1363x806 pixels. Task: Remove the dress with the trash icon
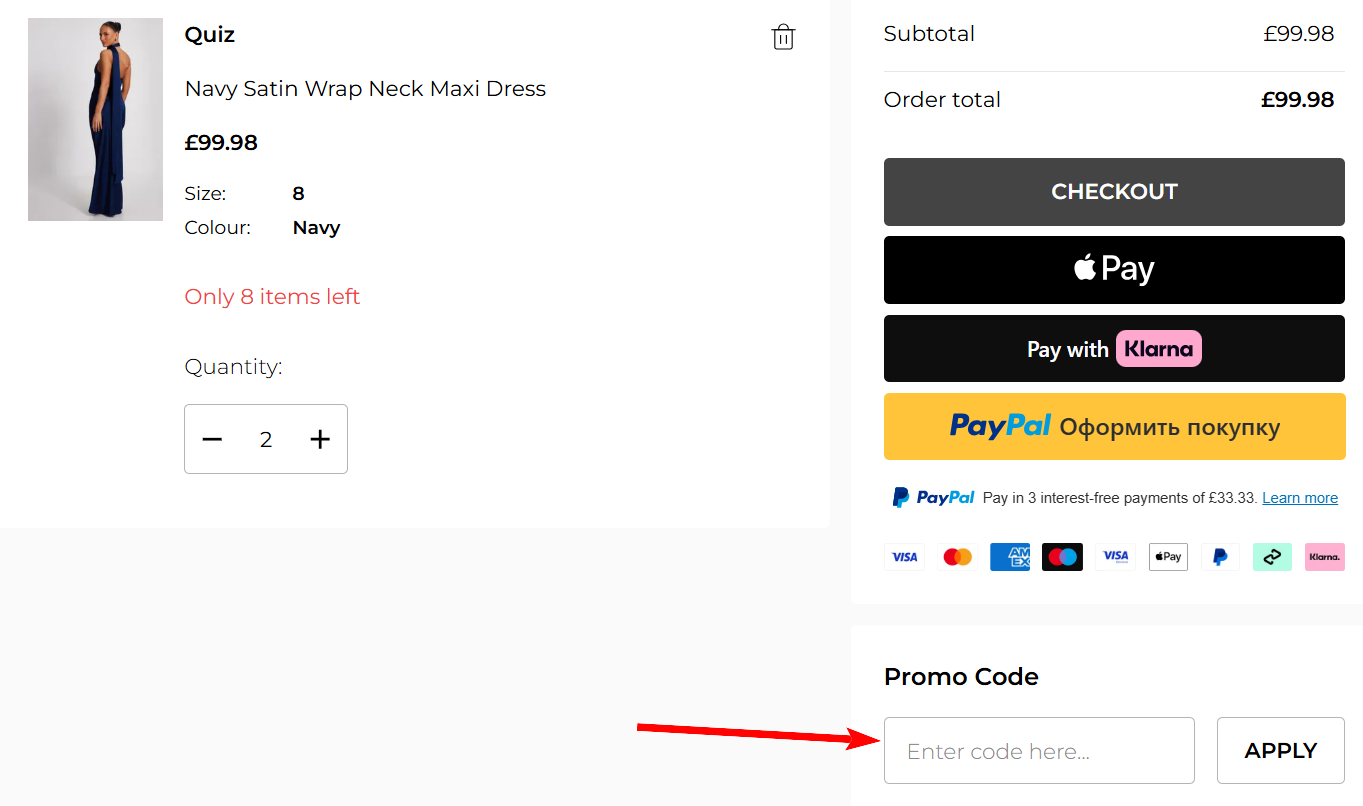pyautogui.click(x=783, y=37)
